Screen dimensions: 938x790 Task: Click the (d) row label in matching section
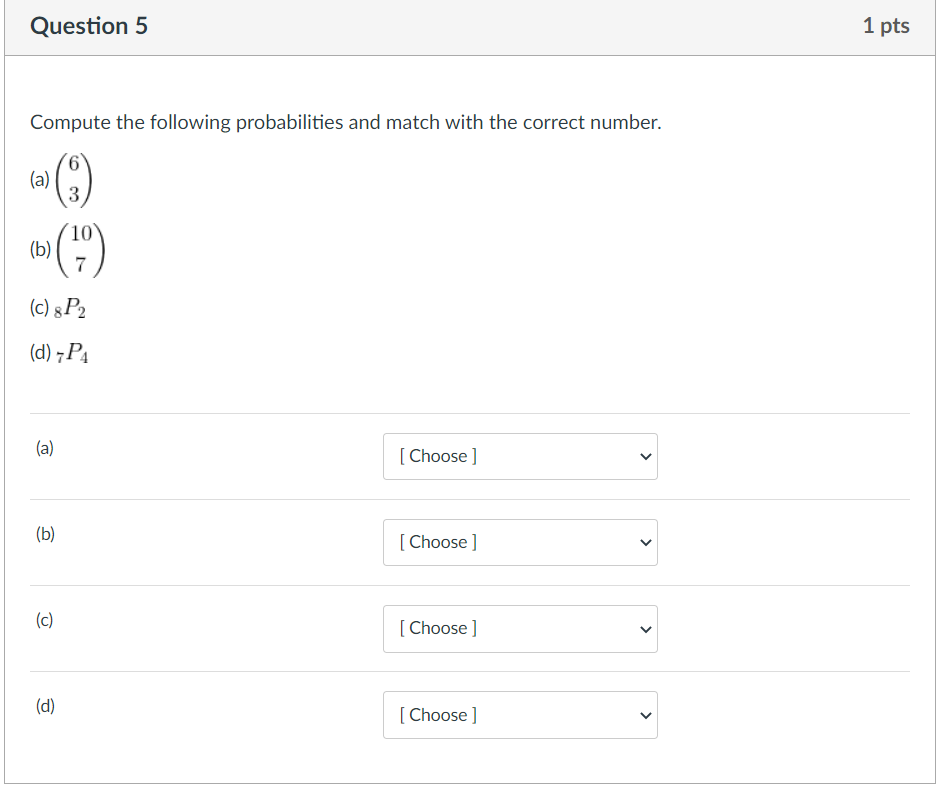click(x=45, y=706)
